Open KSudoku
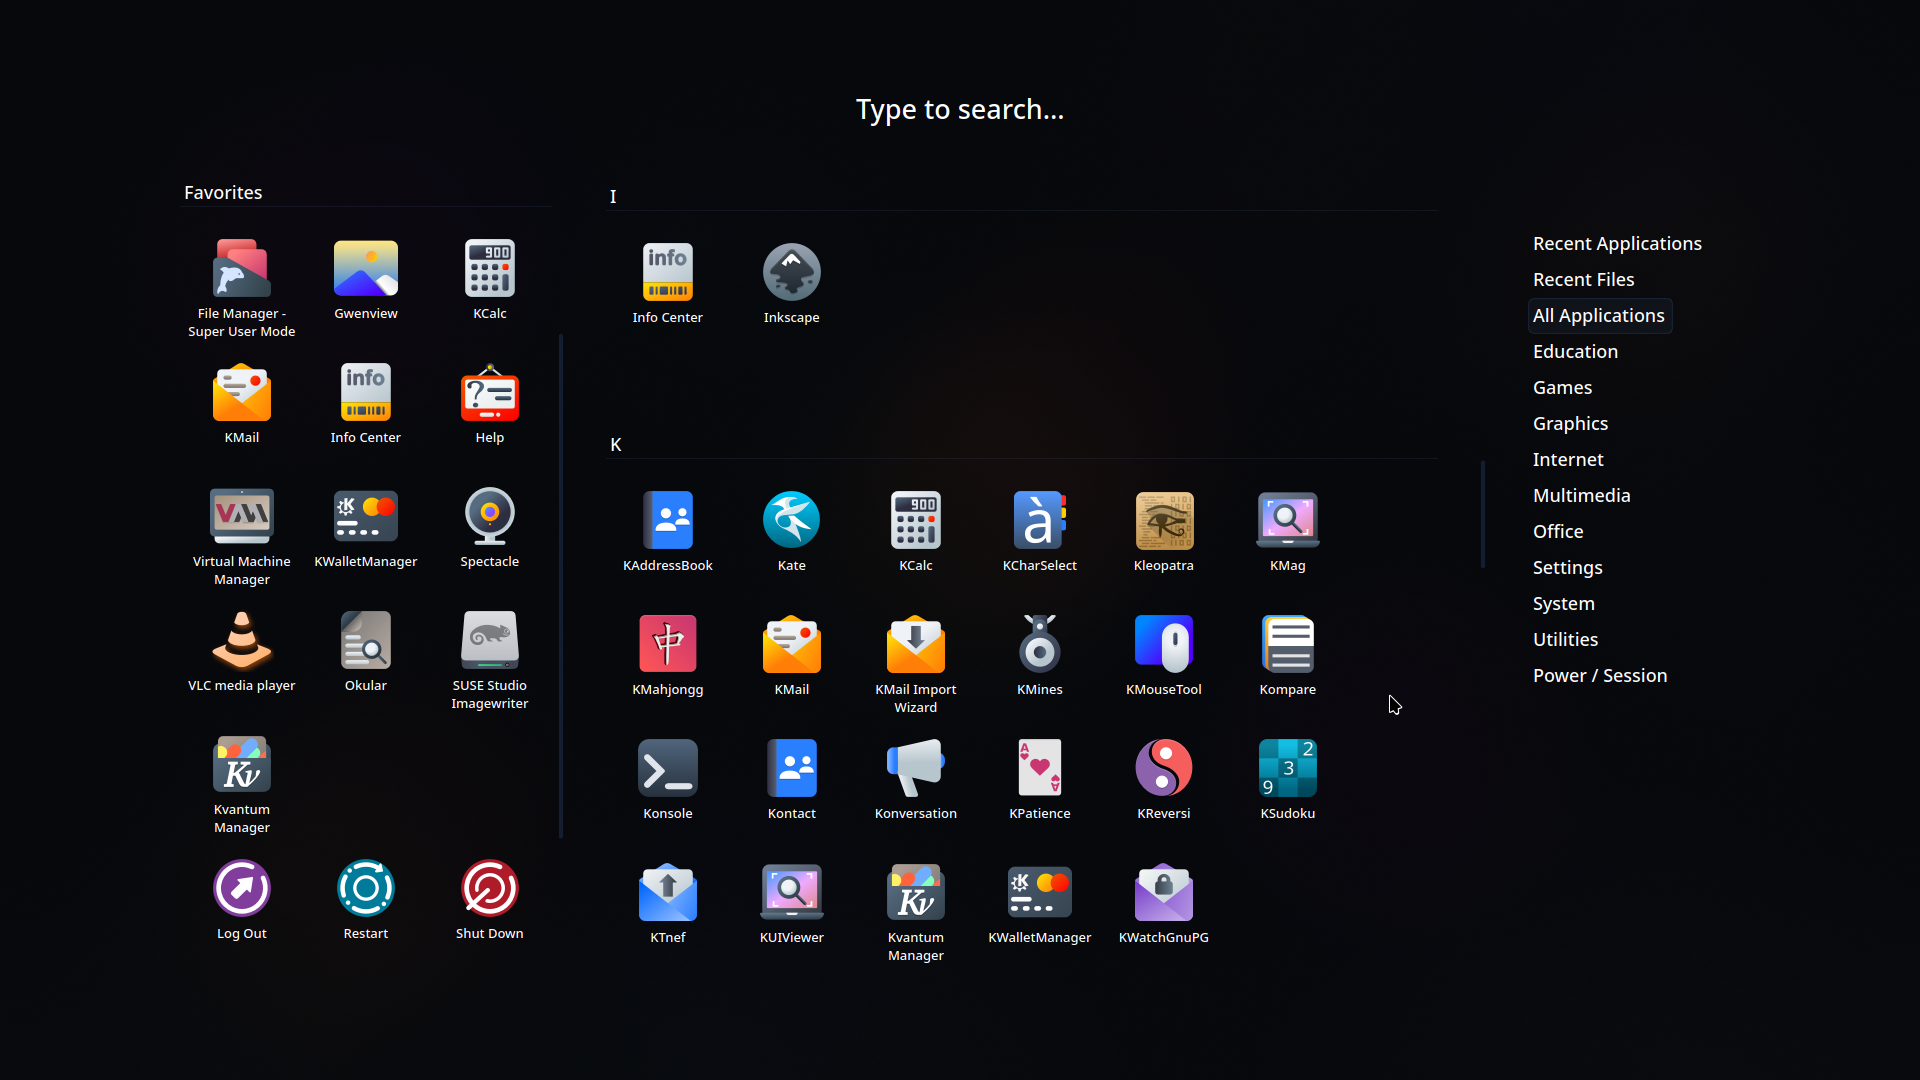1920x1080 pixels. point(1288,780)
